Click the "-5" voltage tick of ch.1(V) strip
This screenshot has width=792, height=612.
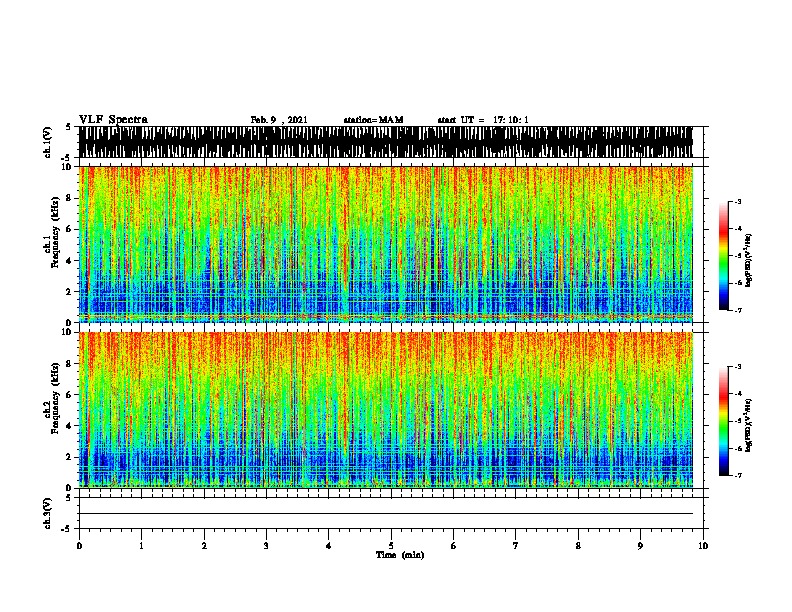pyautogui.click(x=66, y=158)
